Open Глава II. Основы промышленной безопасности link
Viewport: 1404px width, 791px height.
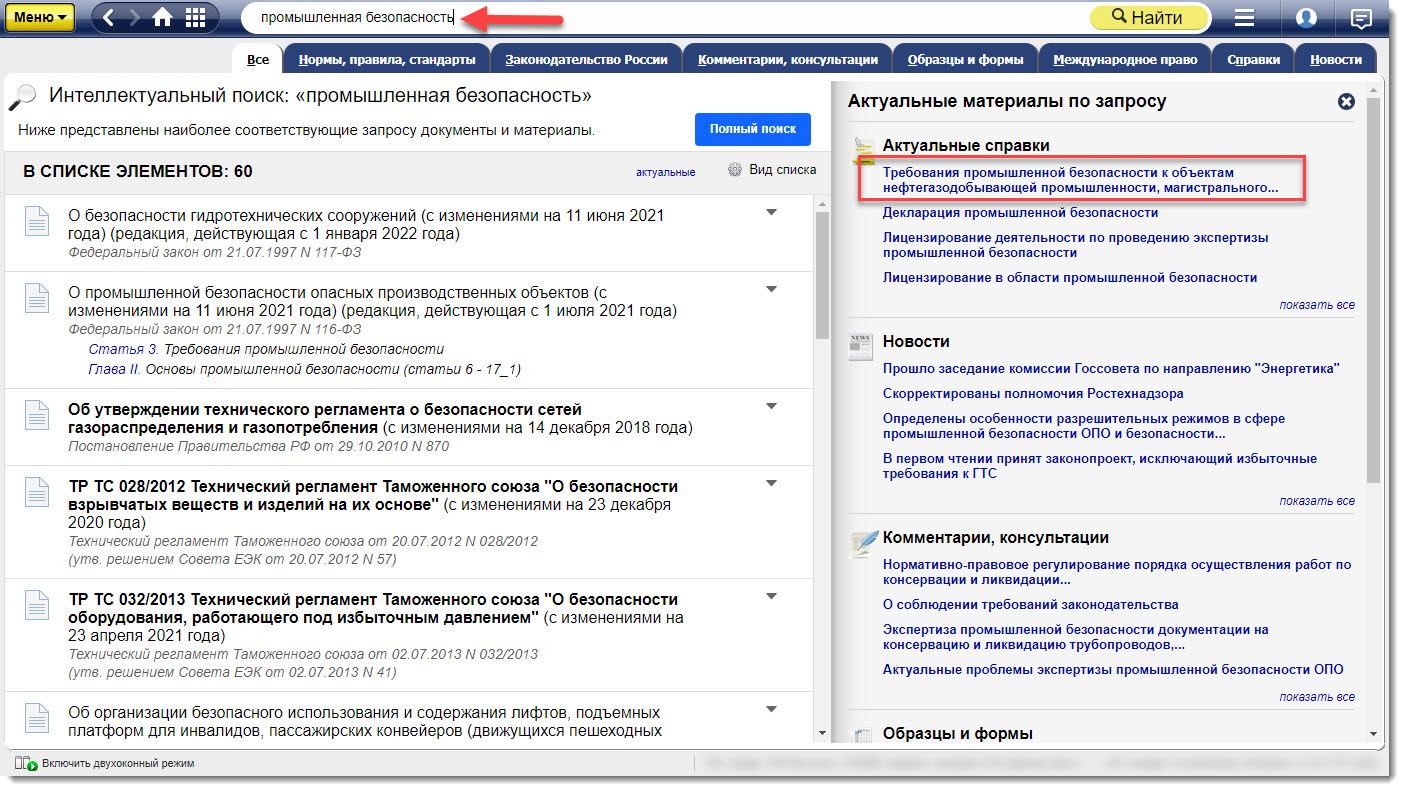[x=305, y=369]
